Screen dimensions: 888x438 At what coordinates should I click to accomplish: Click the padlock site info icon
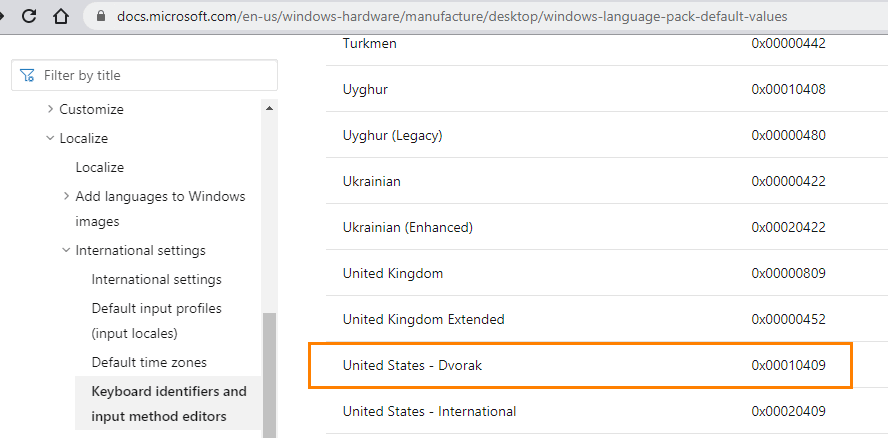pos(99,17)
